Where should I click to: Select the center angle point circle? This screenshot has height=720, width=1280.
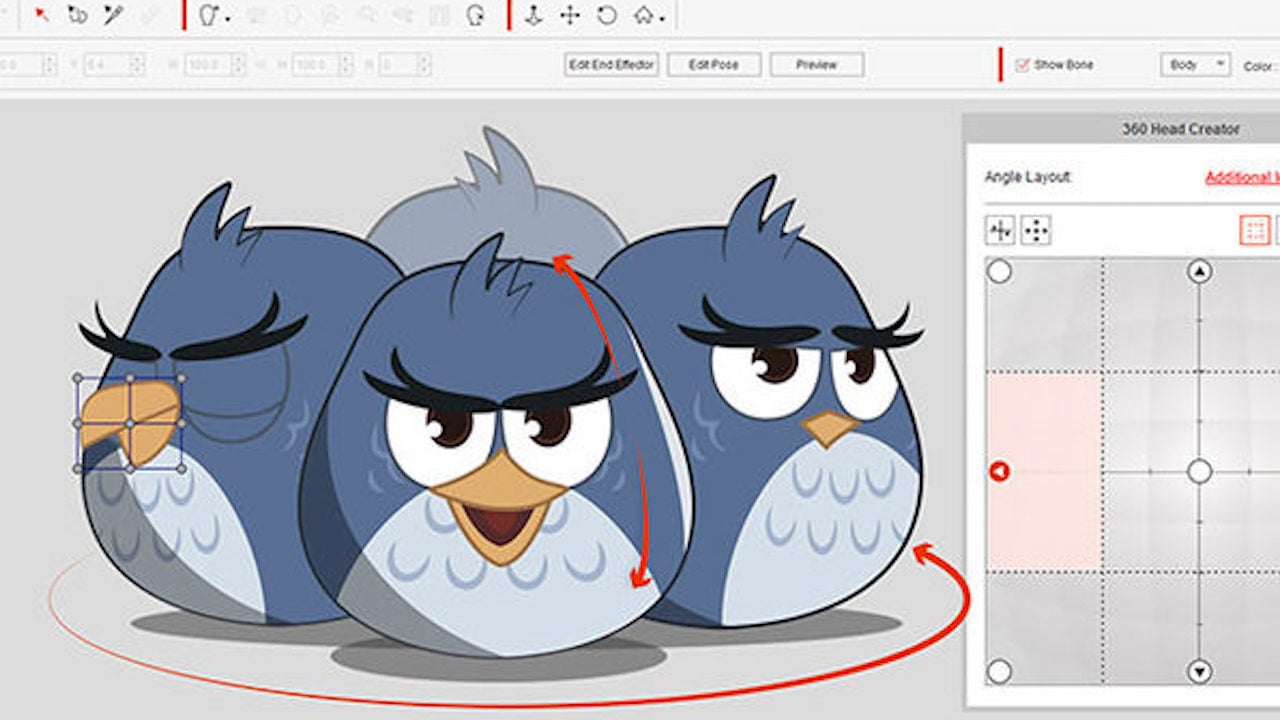tap(1199, 471)
